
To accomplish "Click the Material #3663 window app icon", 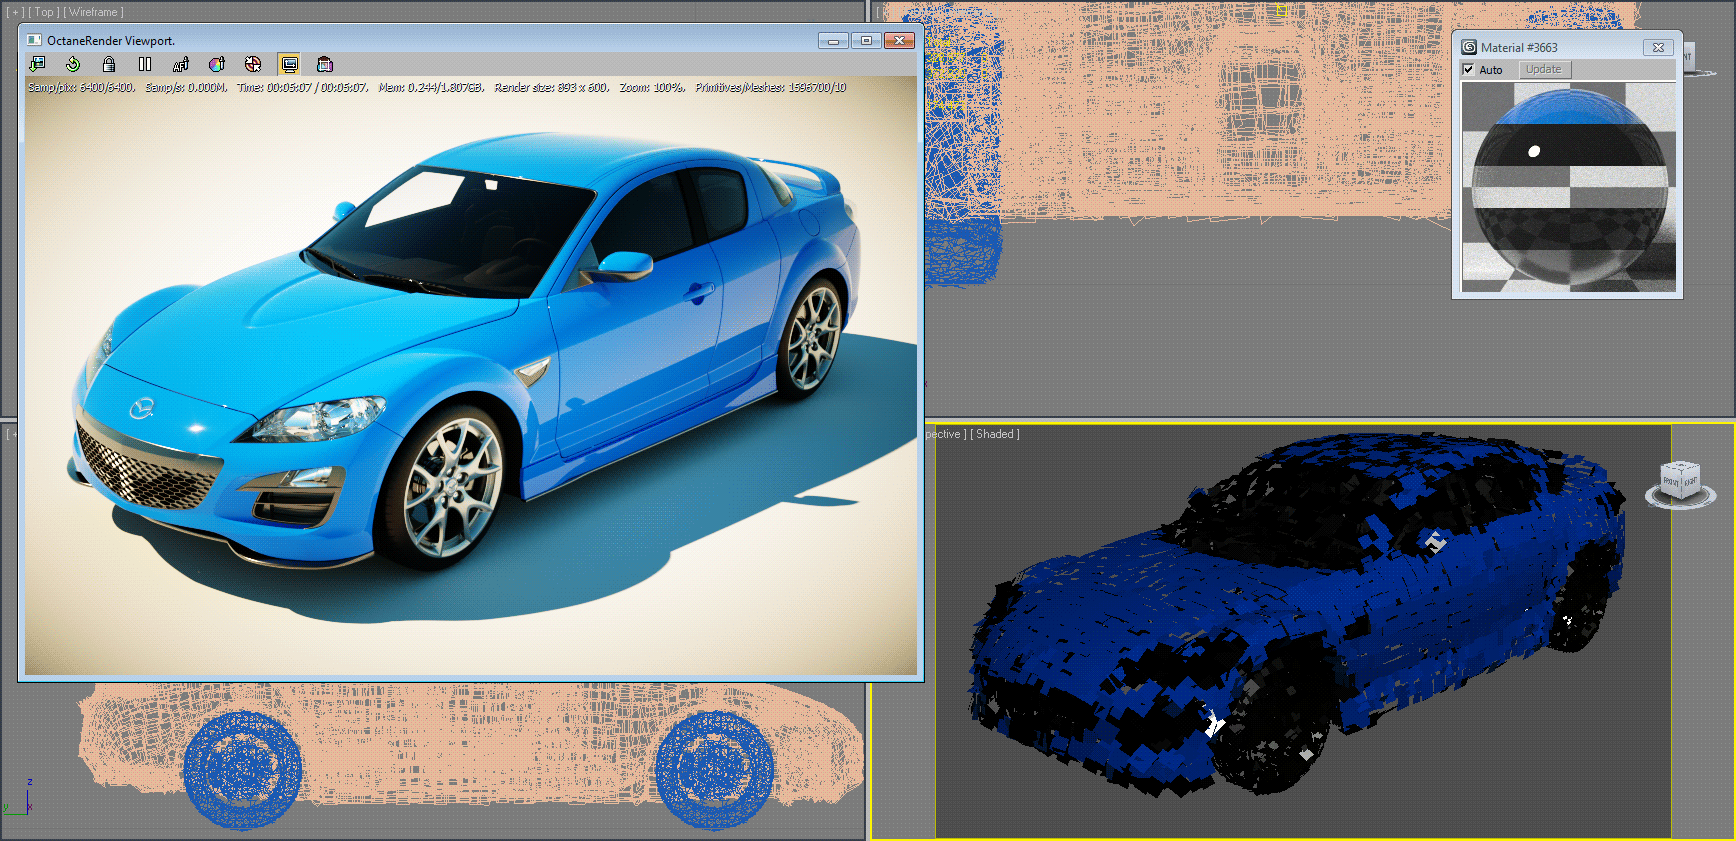I will click(1469, 47).
